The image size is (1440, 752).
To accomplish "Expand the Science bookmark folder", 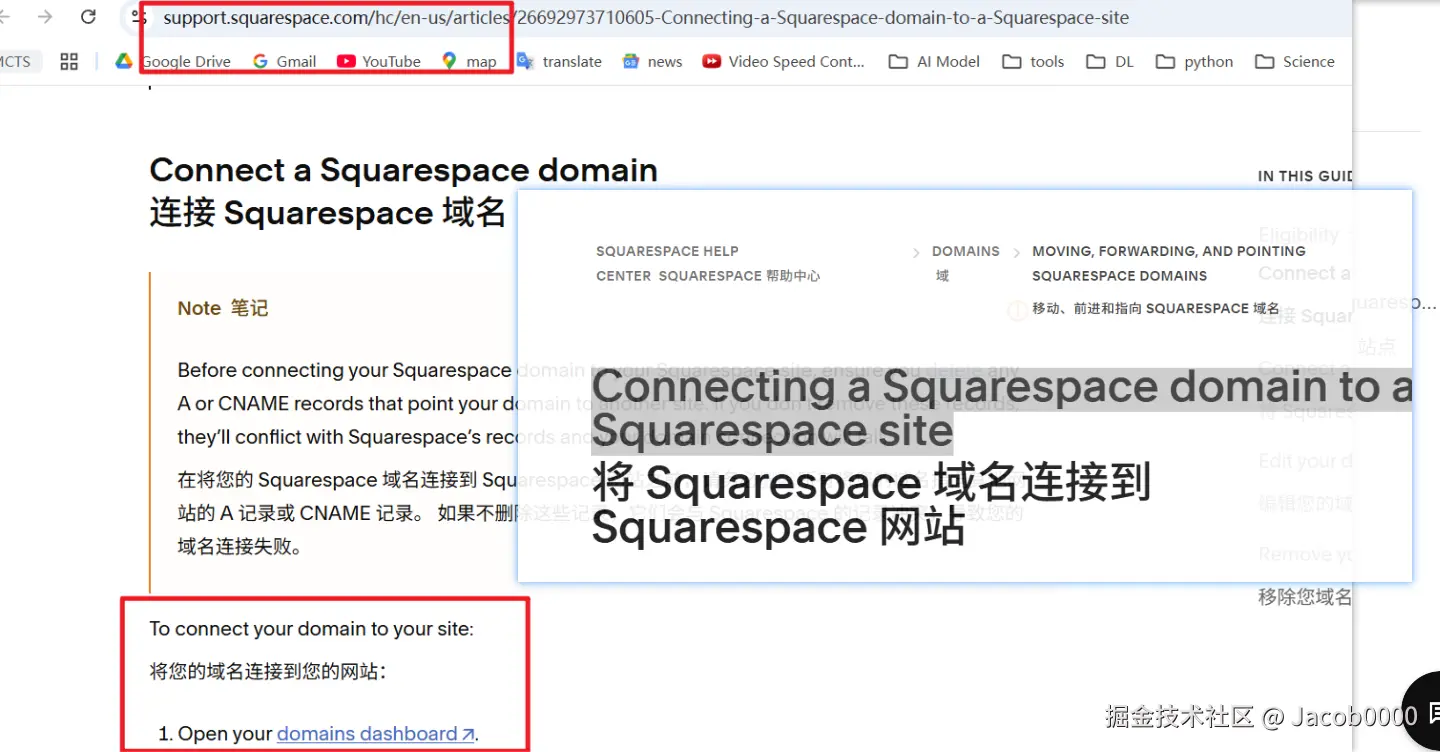I will (1294, 62).
